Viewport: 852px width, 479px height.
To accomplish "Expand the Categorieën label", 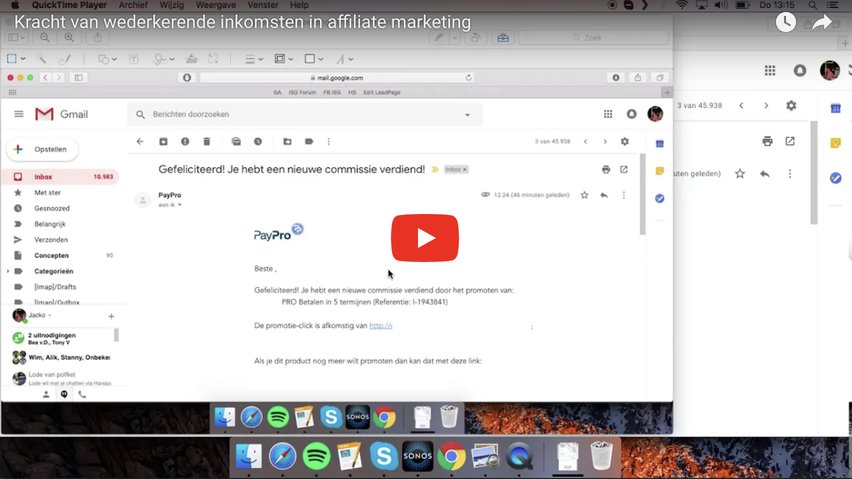I will click(x=8, y=272).
